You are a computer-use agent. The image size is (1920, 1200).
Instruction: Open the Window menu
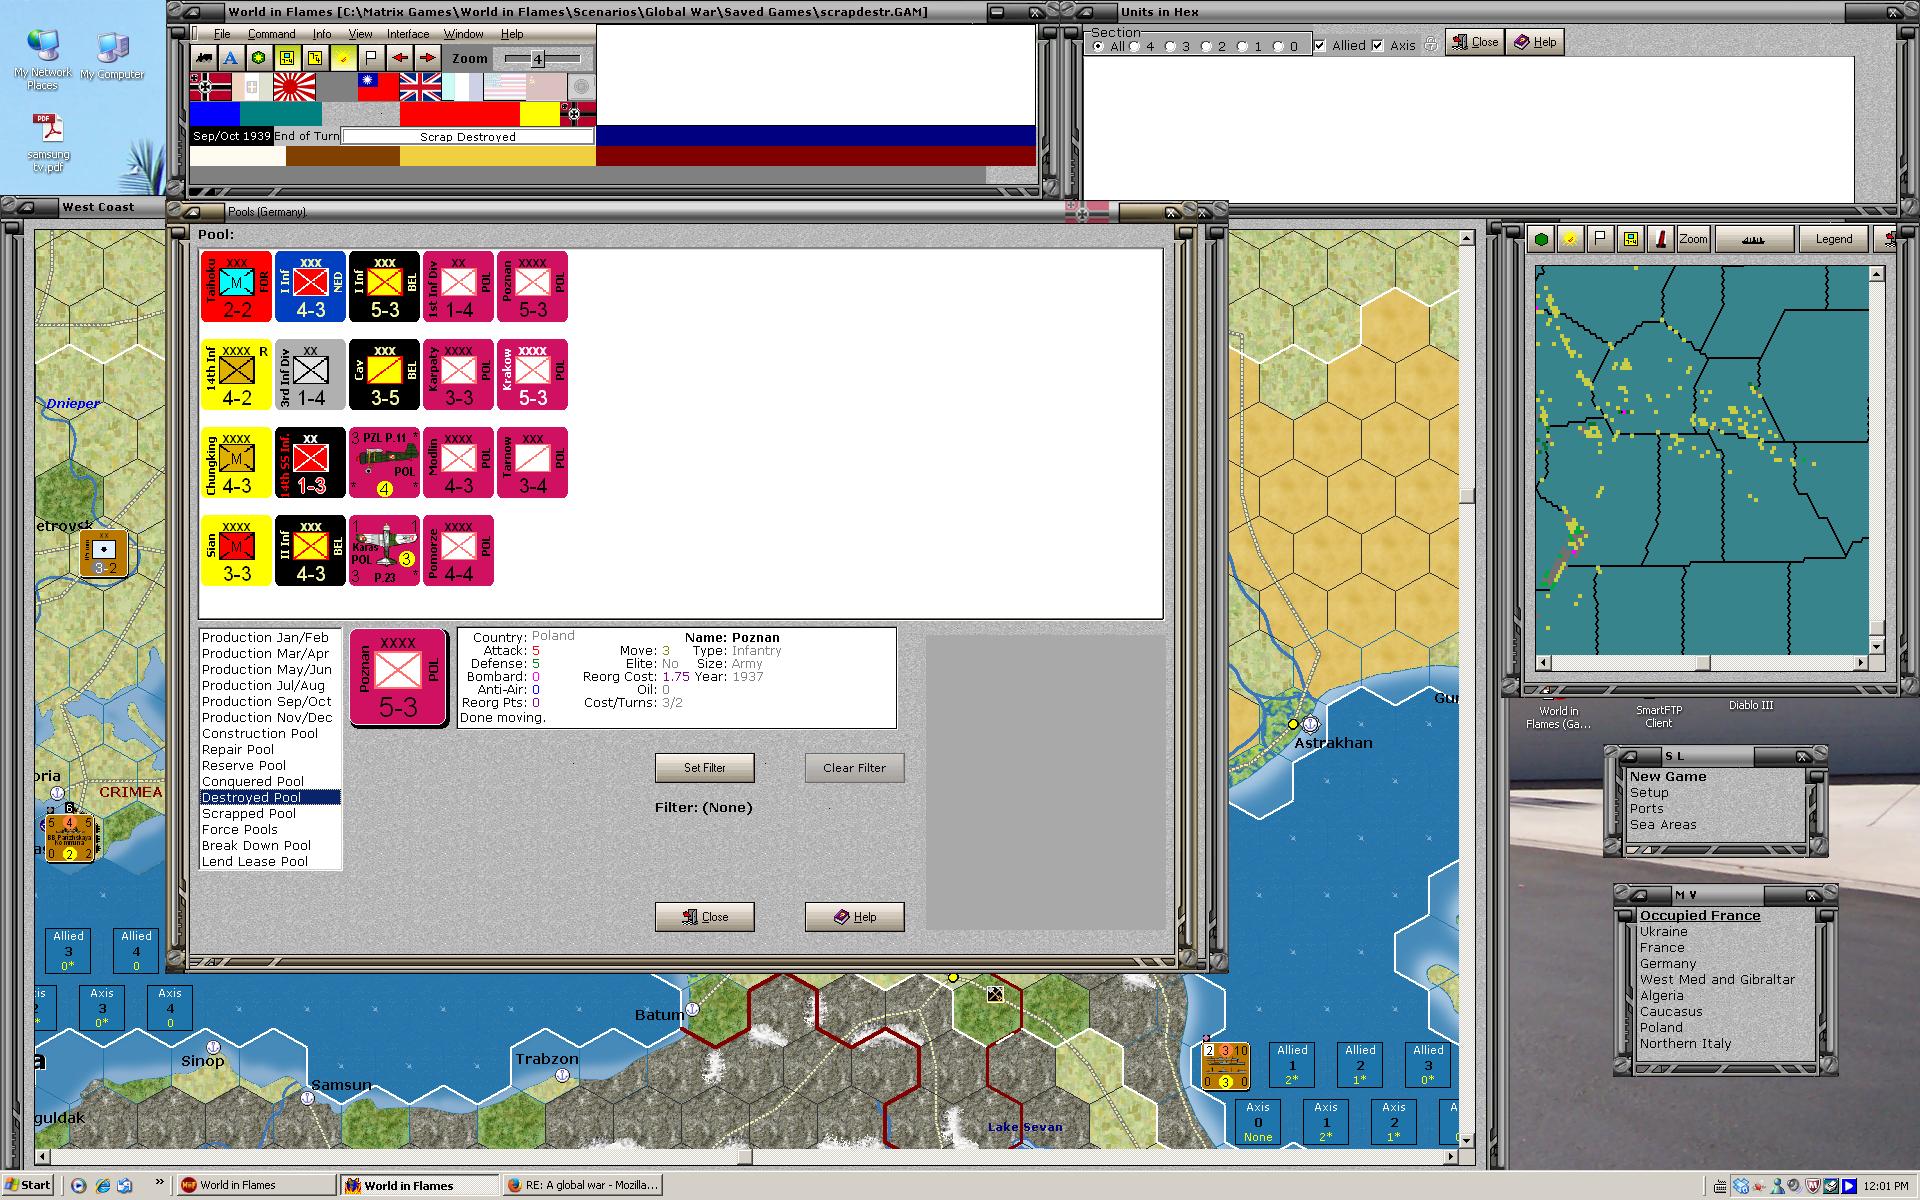click(463, 34)
